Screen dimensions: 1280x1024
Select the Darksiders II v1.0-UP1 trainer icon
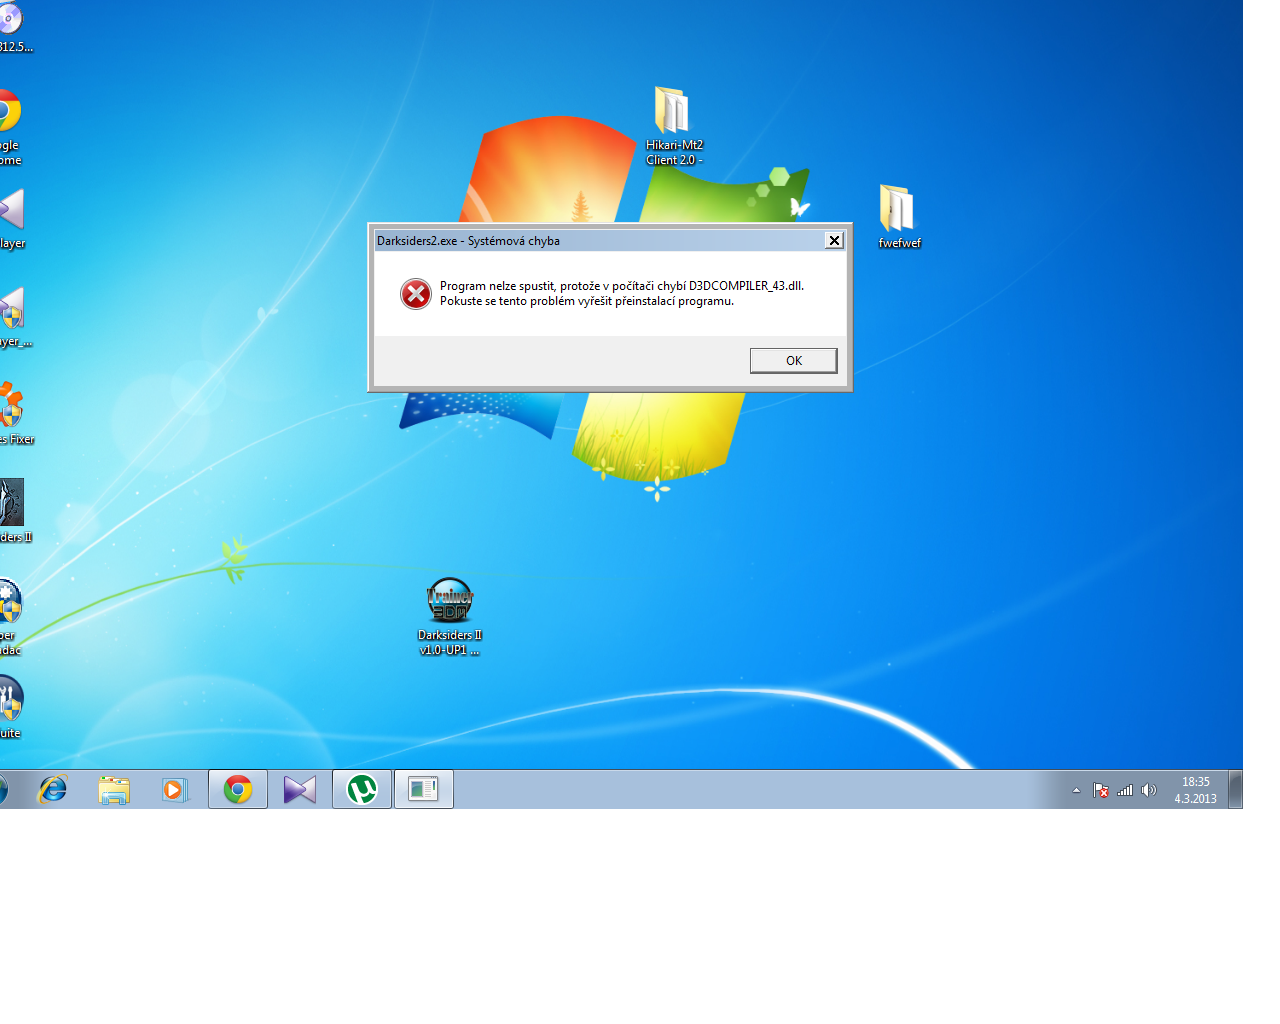(x=450, y=616)
